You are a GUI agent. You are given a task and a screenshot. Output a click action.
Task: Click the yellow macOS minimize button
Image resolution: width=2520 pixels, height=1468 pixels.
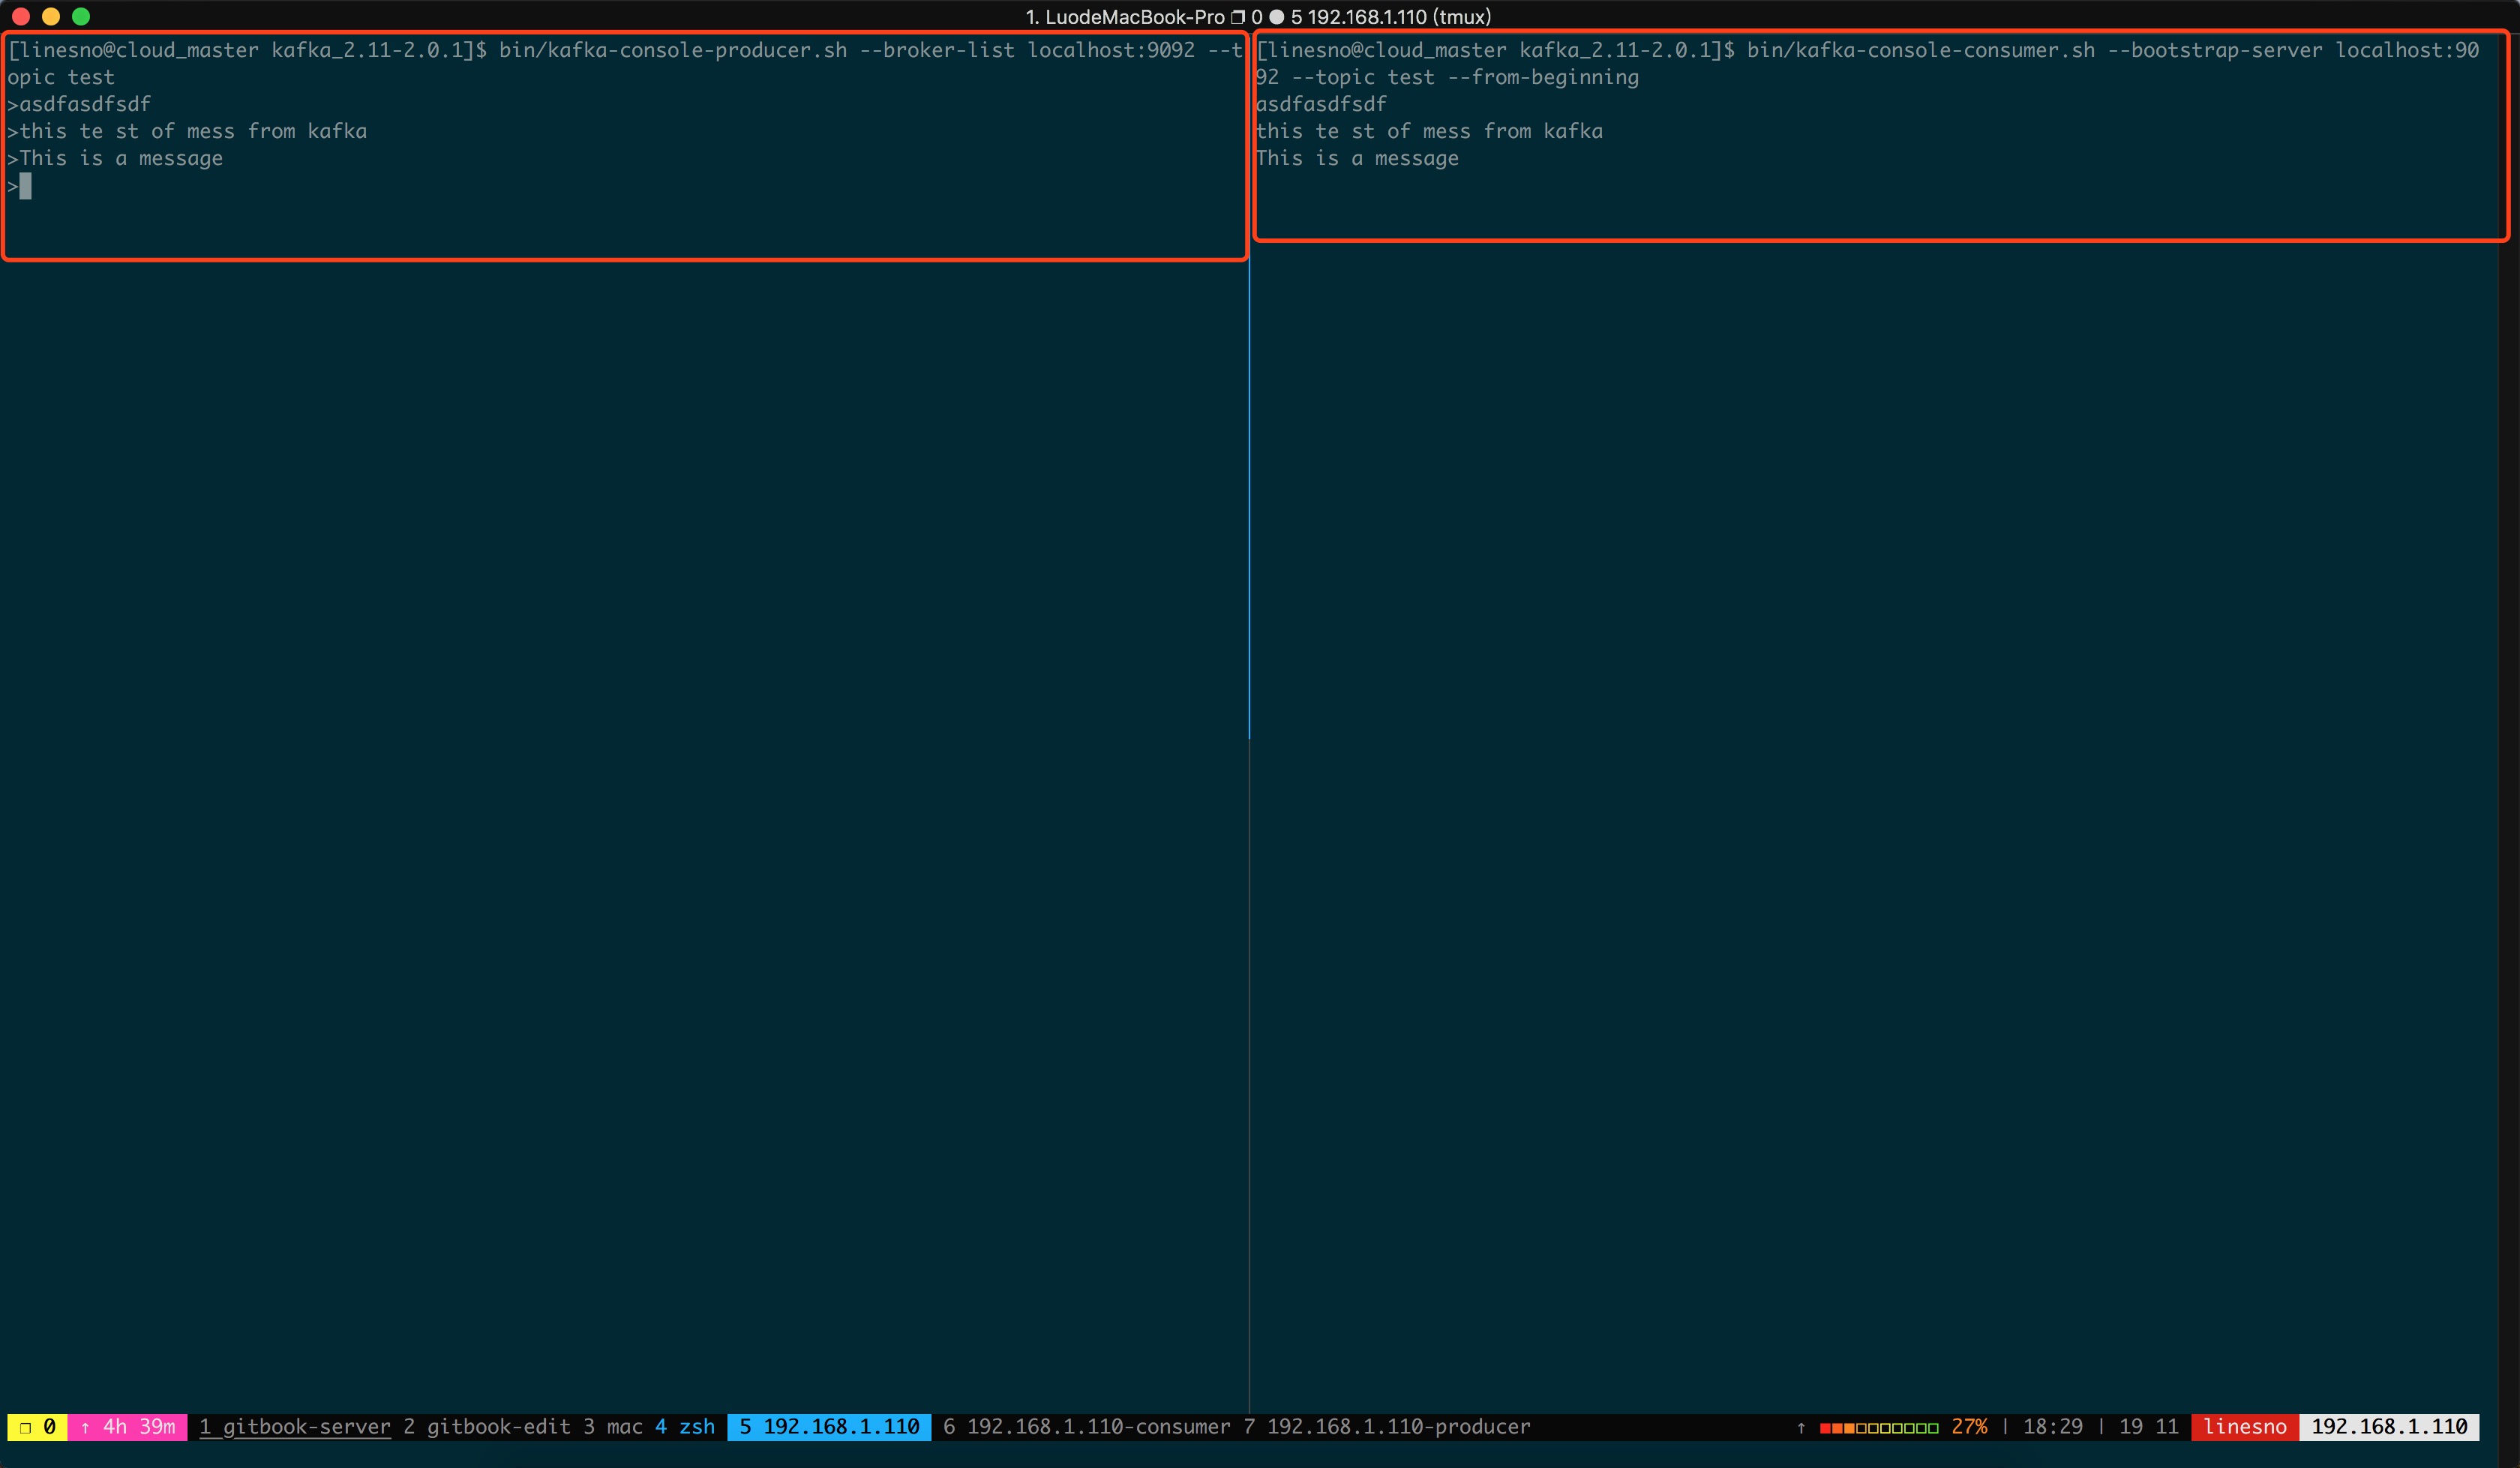[51, 16]
